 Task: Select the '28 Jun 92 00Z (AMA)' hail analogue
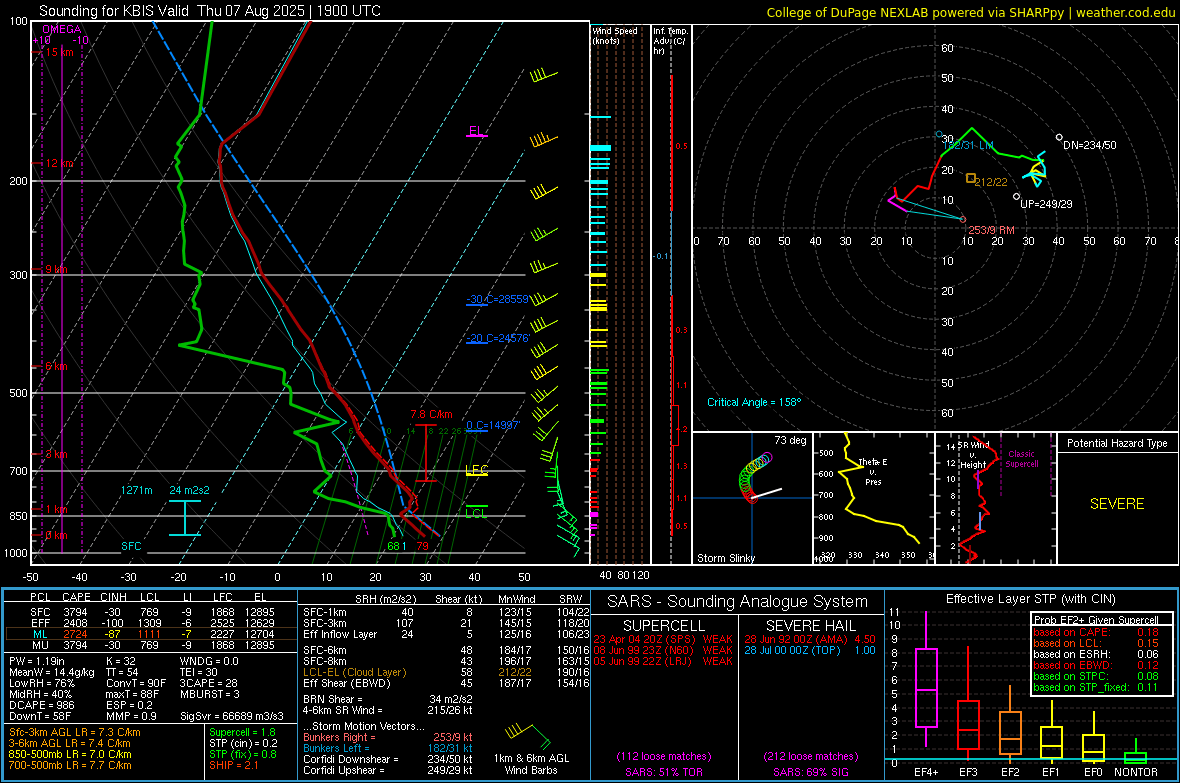coord(810,639)
